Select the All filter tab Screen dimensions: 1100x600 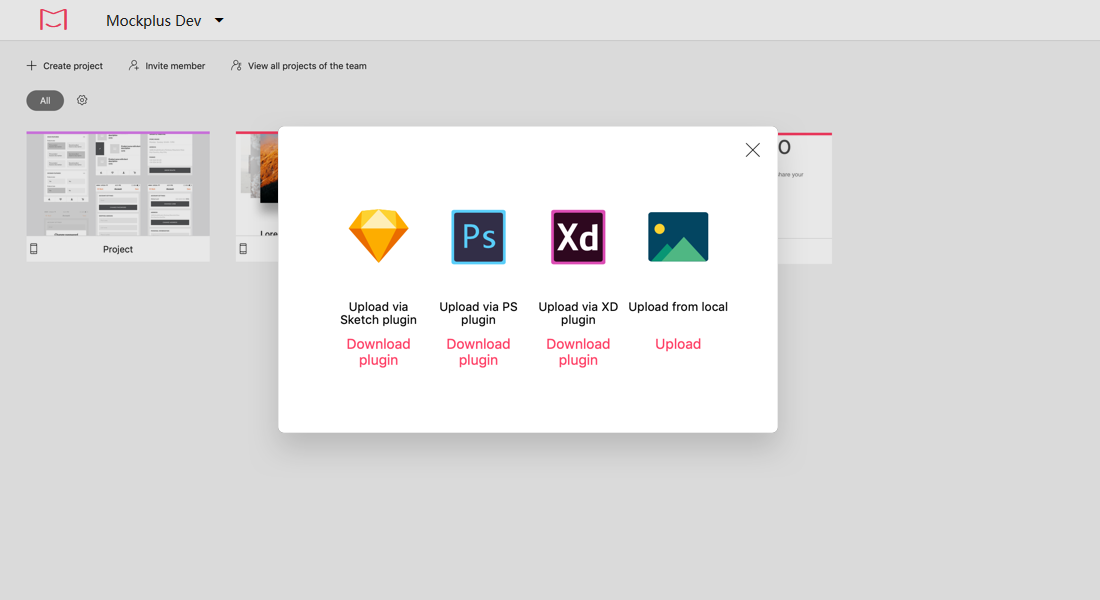tap(45, 100)
